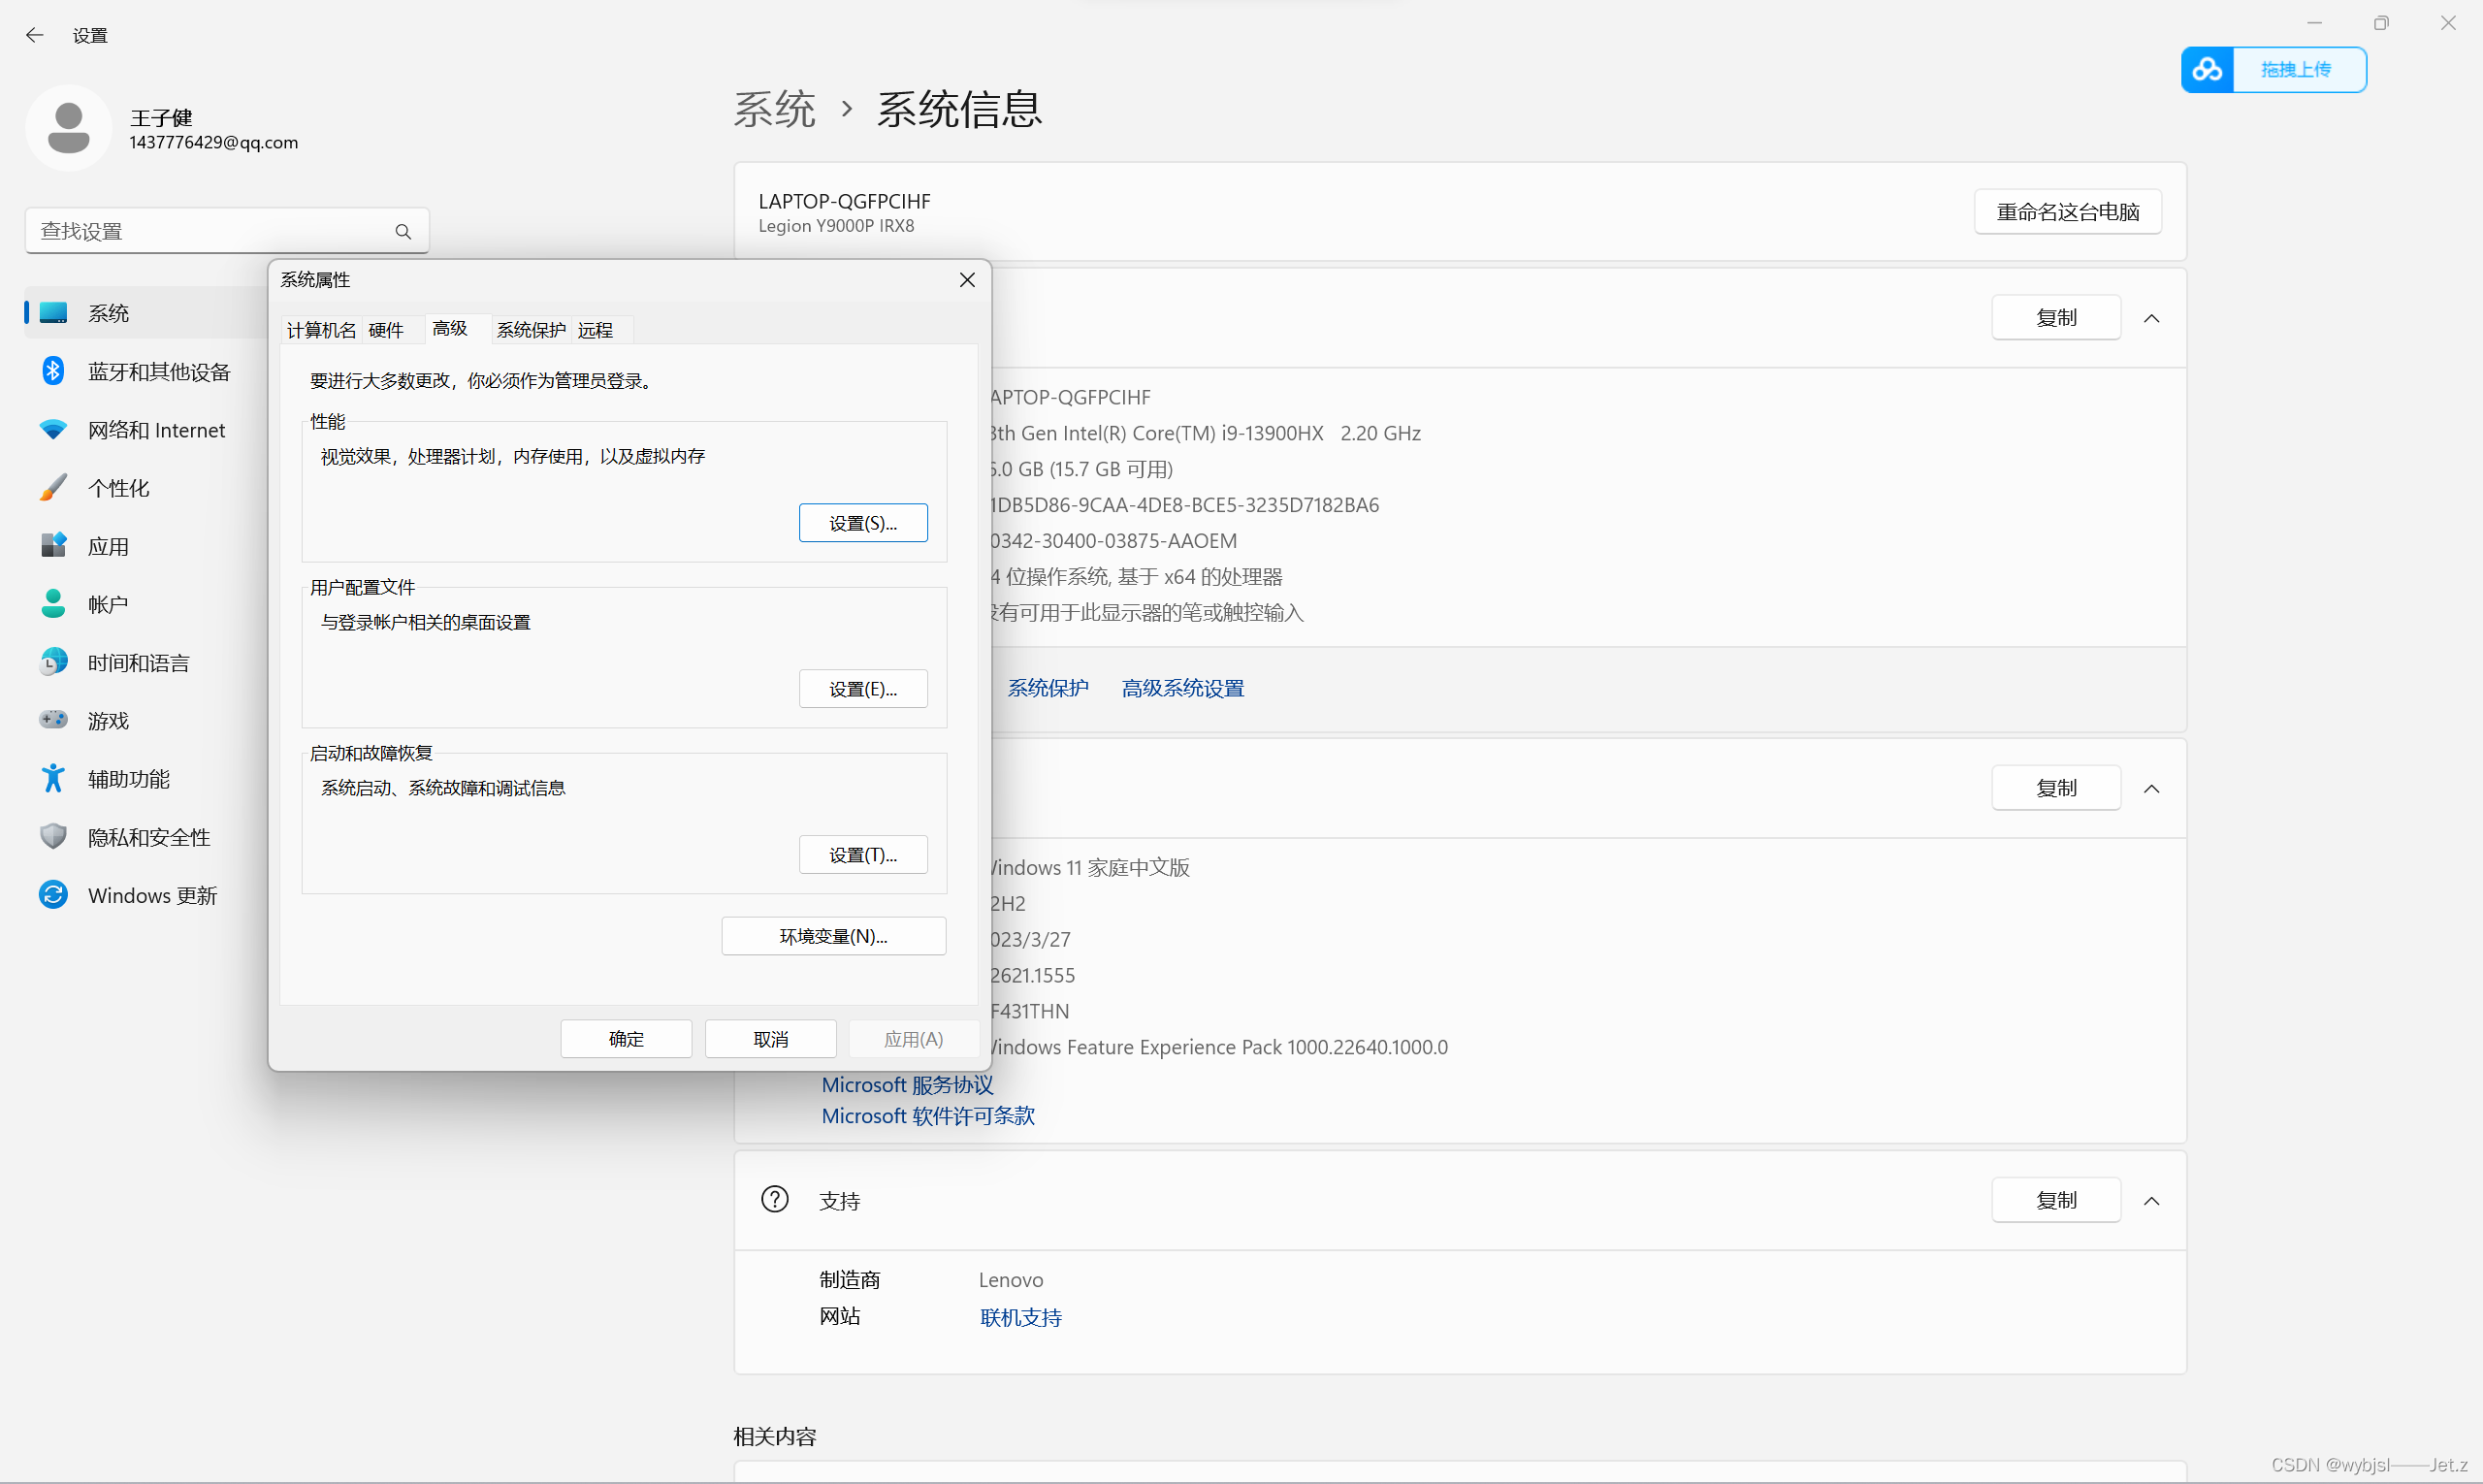Click the device name LAPTOP-QGFPCIHF header
The width and height of the screenshot is (2483, 1484).
[x=844, y=201]
